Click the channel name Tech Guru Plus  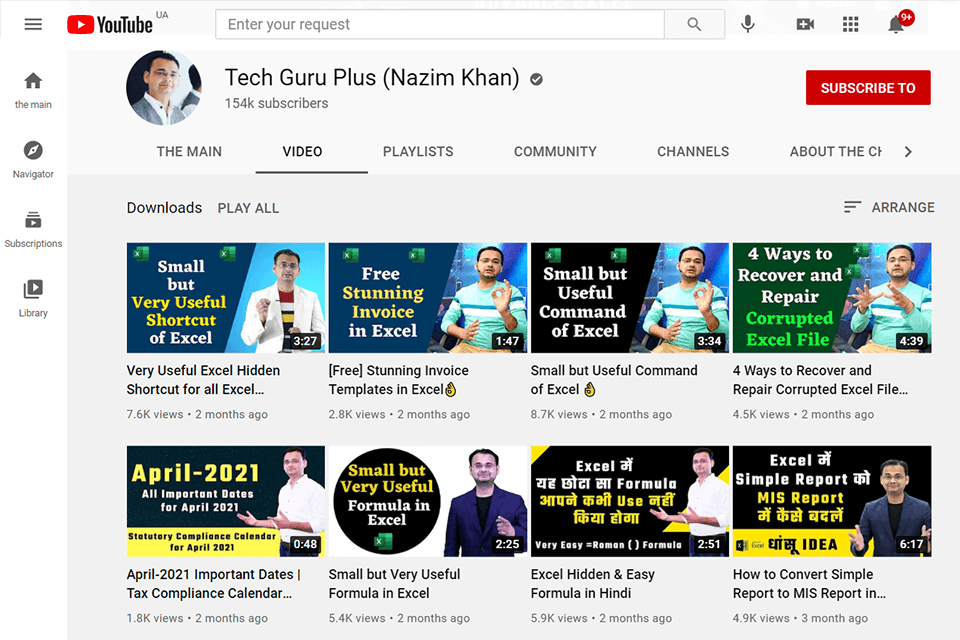[x=372, y=78]
